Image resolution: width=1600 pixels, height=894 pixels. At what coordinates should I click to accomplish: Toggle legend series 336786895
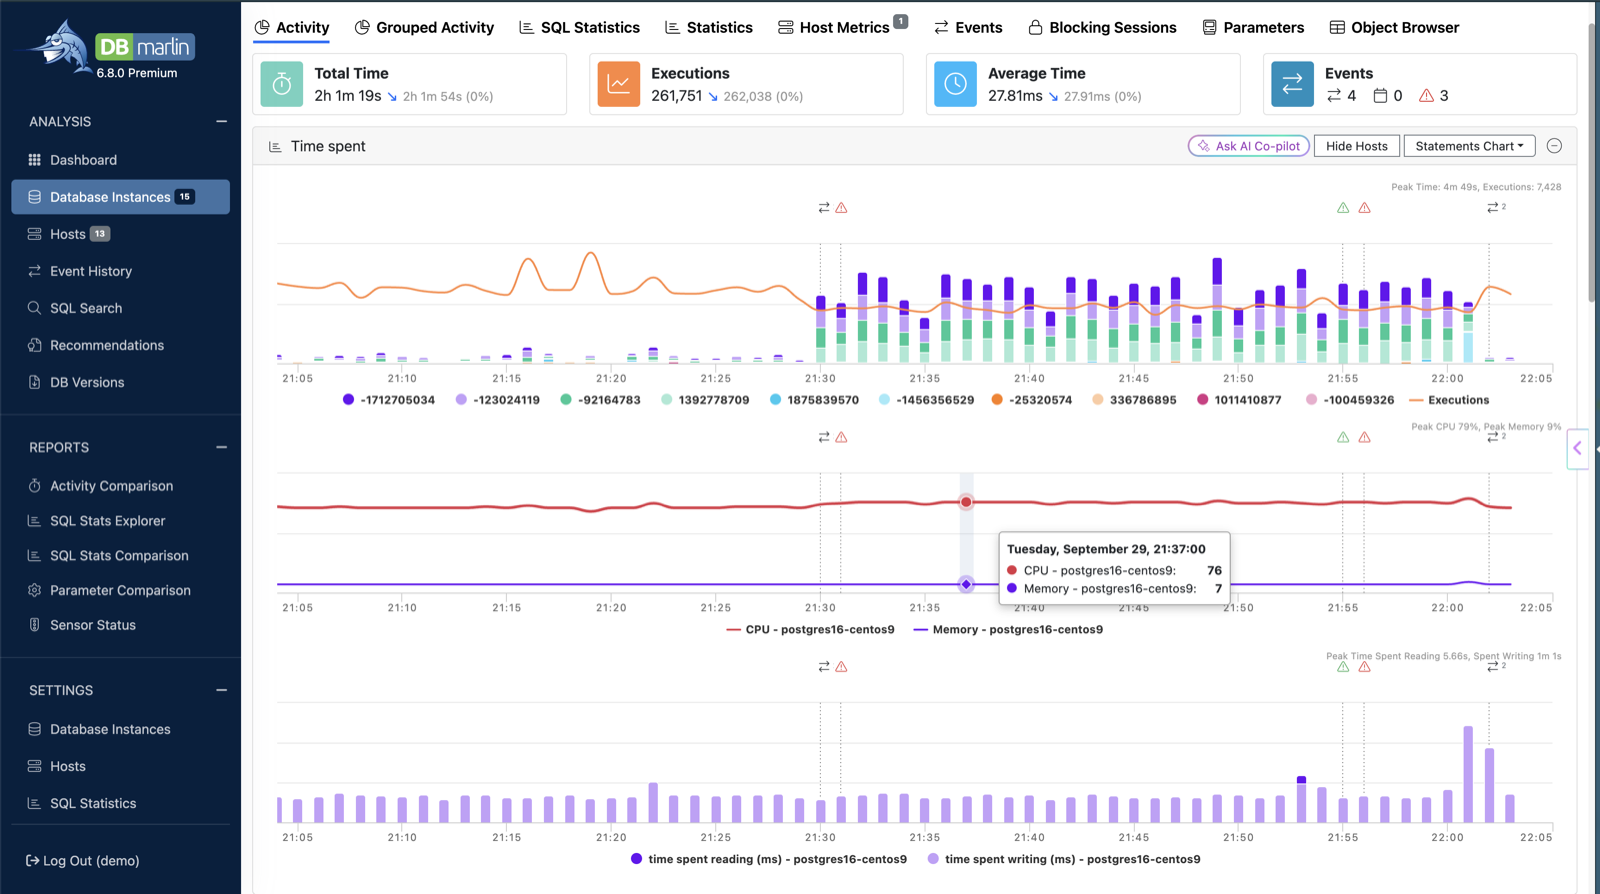coord(1134,400)
